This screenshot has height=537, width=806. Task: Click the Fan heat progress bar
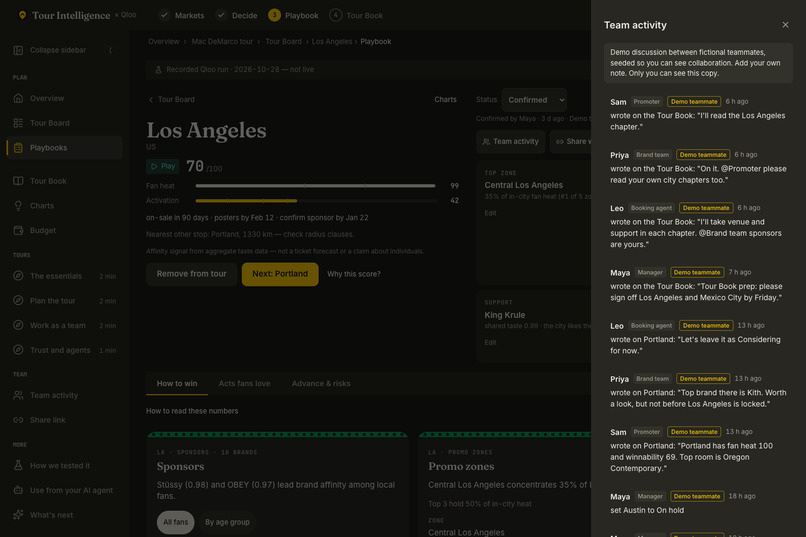pos(316,186)
